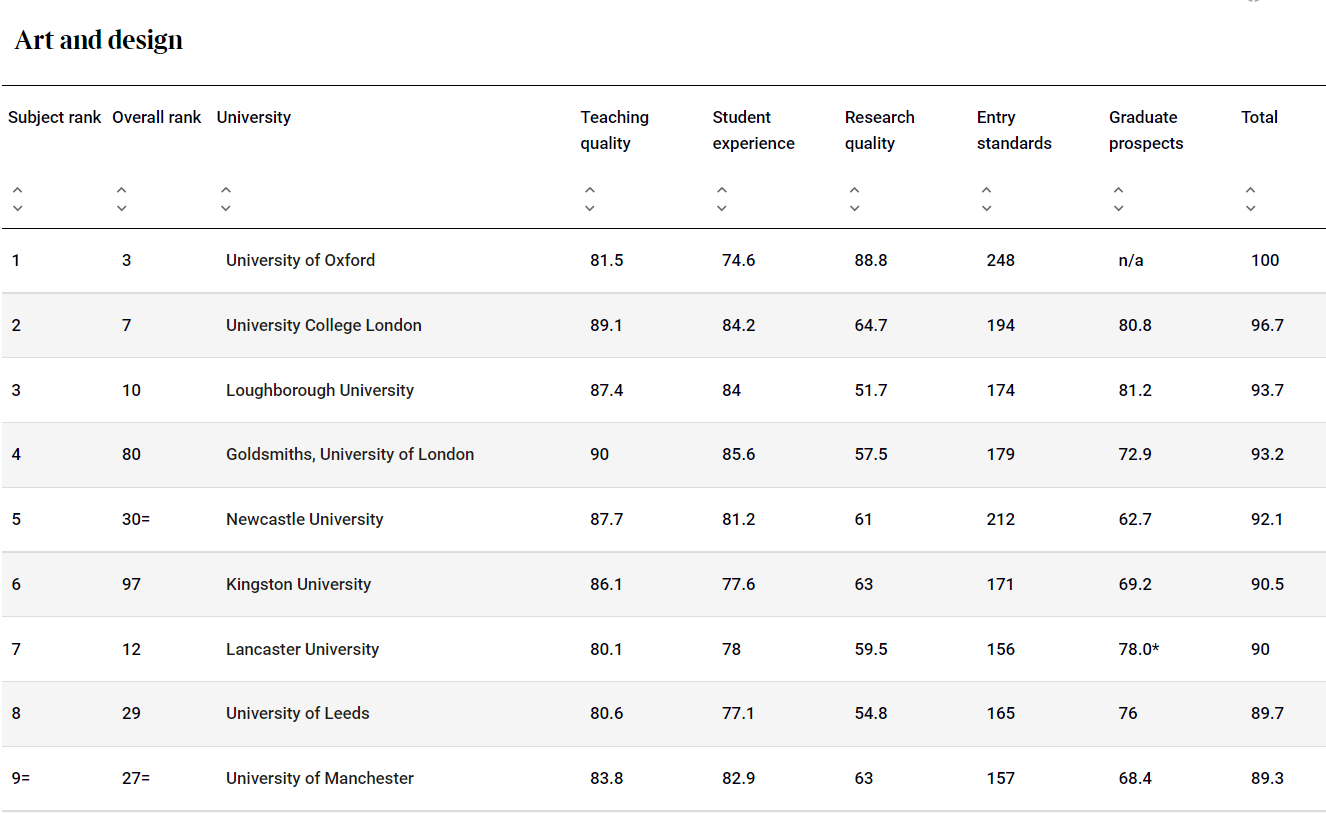Click Lancaster's graduate prospects 78.0*
1326x813 pixels.
[1139, 649]
